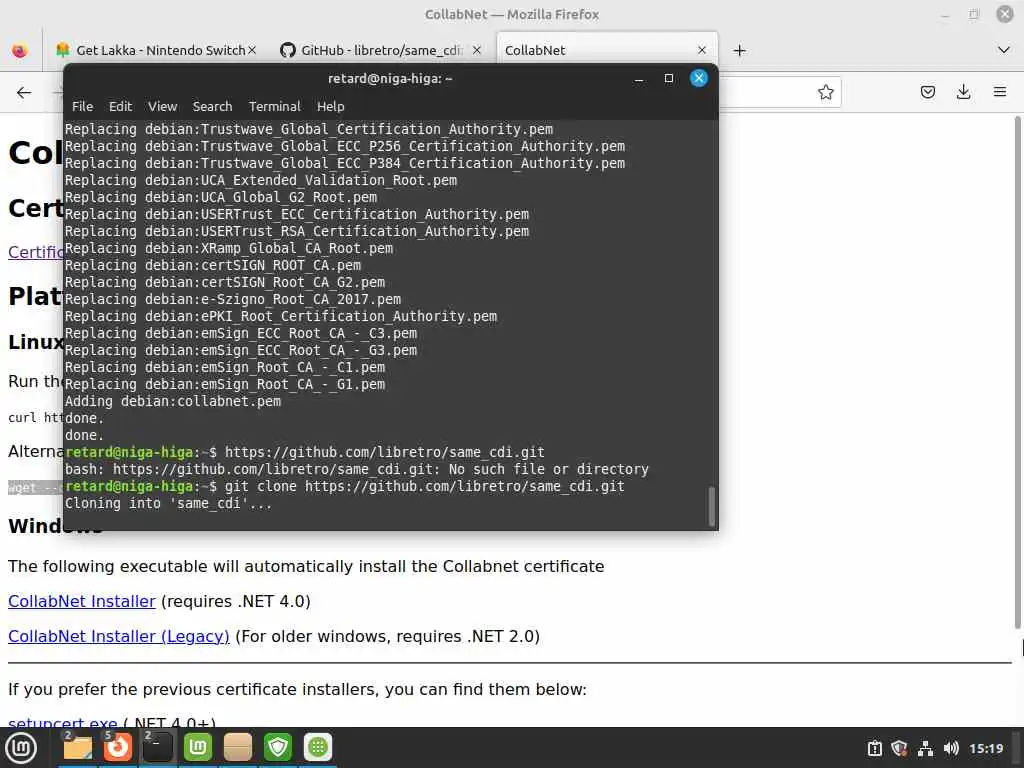This screenshot has height=768, width=1024.
Task: Open the tan package icon in taskbar
Action: click(238, 747)
